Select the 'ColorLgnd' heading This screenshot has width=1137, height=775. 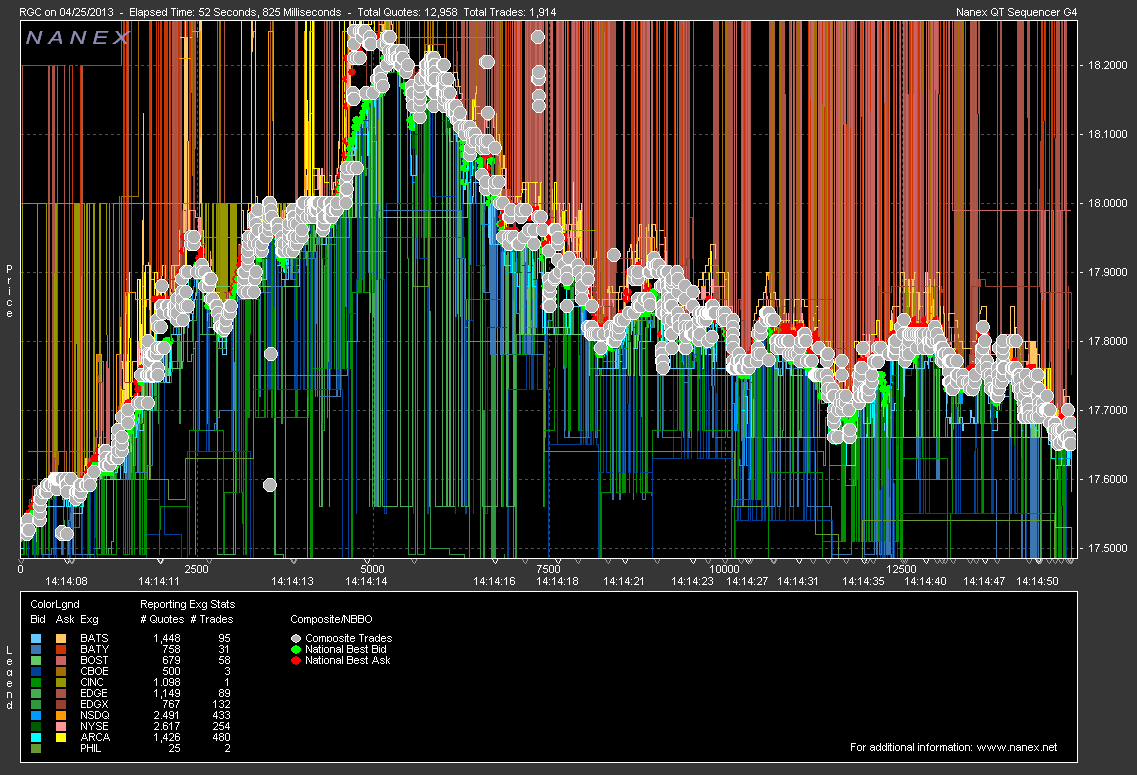[55, 605]
